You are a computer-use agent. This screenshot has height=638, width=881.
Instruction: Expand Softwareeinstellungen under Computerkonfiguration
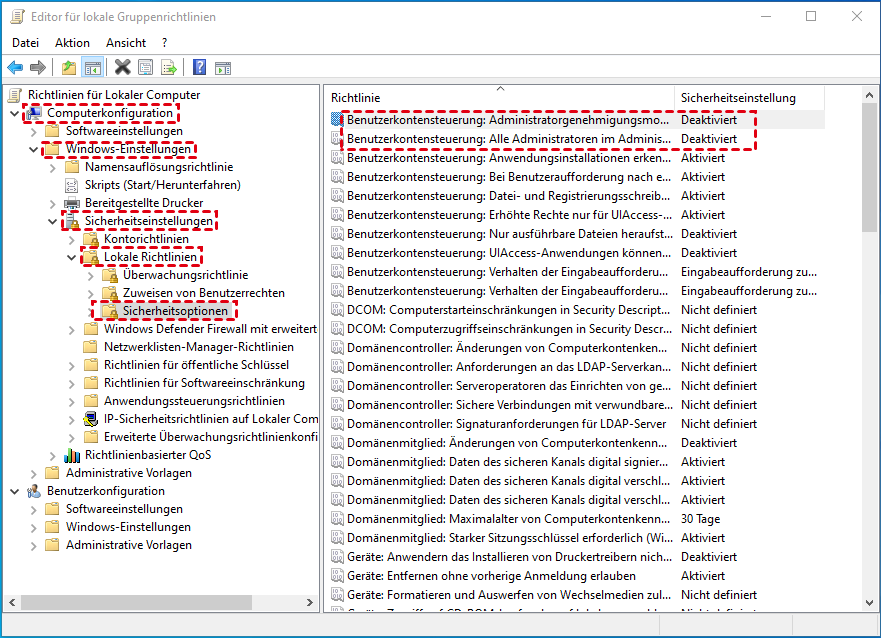click(34, 131)
